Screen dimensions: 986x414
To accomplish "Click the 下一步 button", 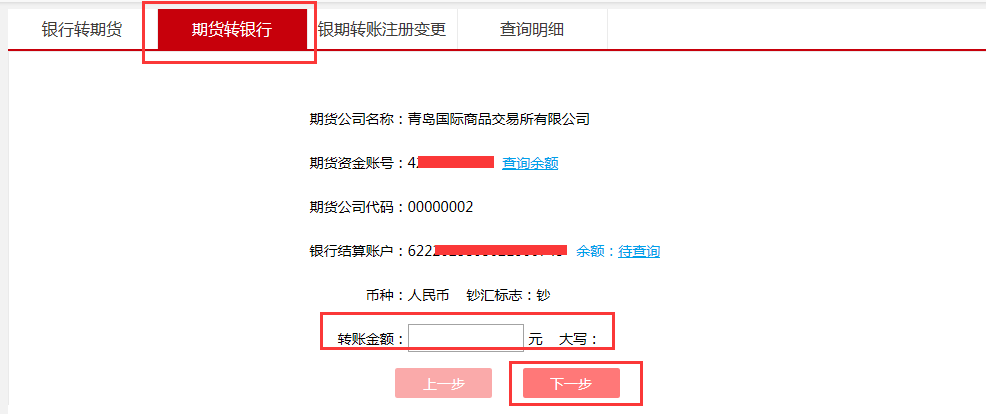I will tap(572, 383).
